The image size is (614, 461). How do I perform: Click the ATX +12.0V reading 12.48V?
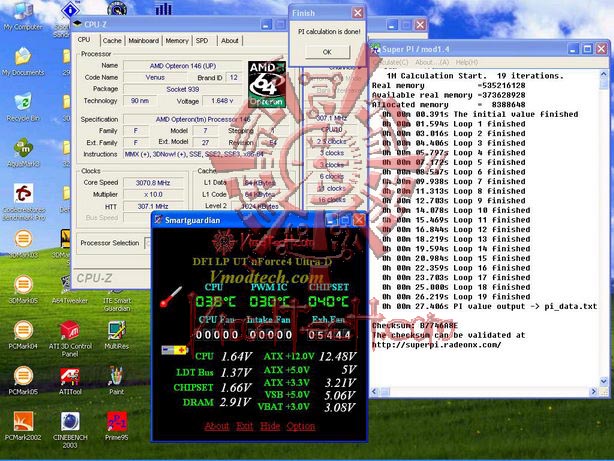337,356
